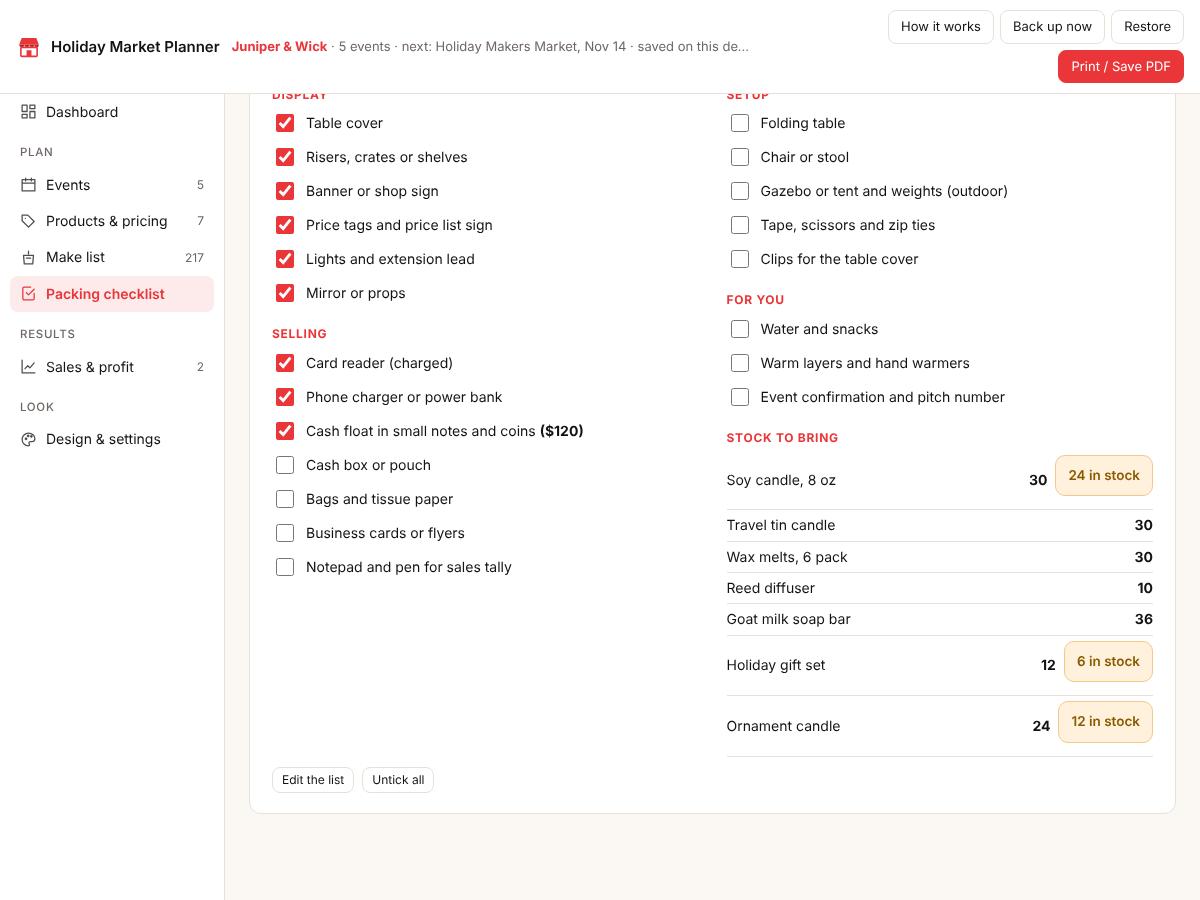Click the Ornament candle row
The width and height of the screenshot is (1200, 900).
[940, 726]
